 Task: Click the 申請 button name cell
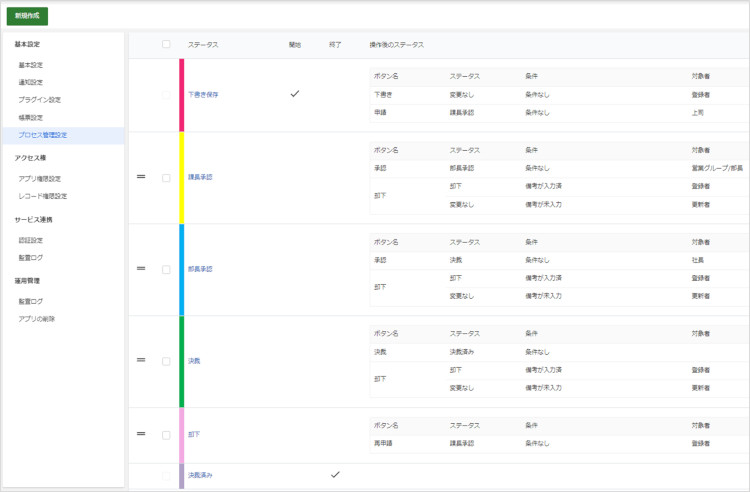[380, 113]
